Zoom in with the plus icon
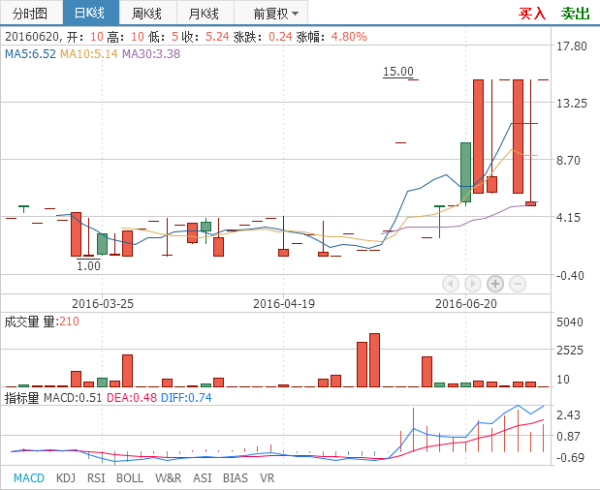Screen dimensions: 600x490 (495, 284)
